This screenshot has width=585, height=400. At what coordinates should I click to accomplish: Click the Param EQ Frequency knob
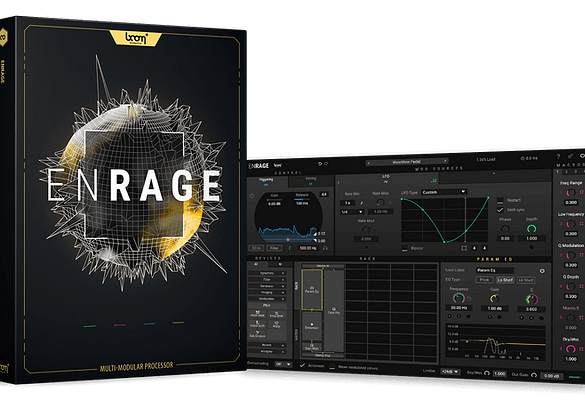[x=458, y=298]
